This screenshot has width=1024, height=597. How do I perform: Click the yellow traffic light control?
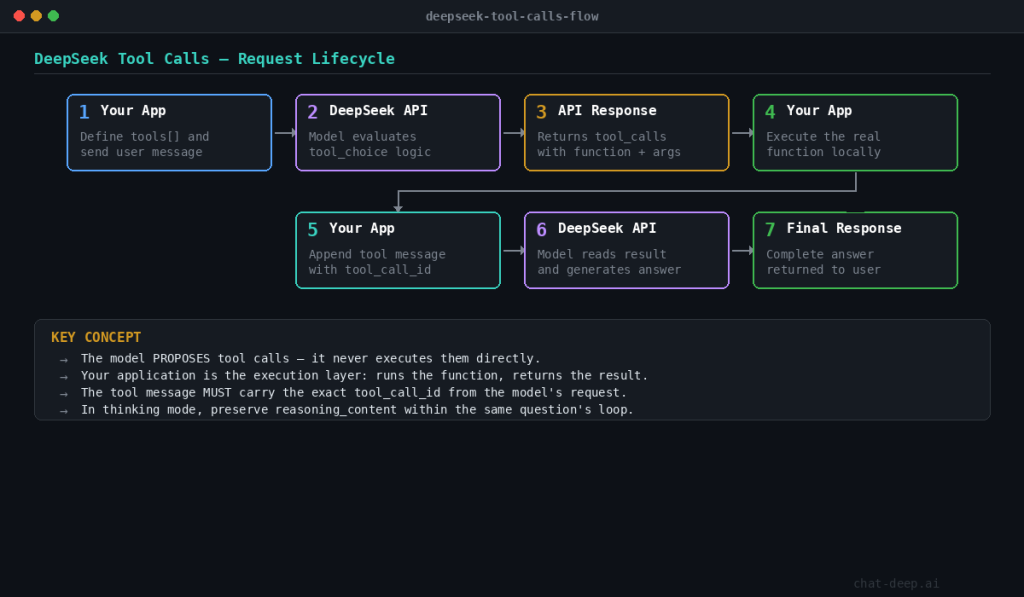[x=35, y=15]
